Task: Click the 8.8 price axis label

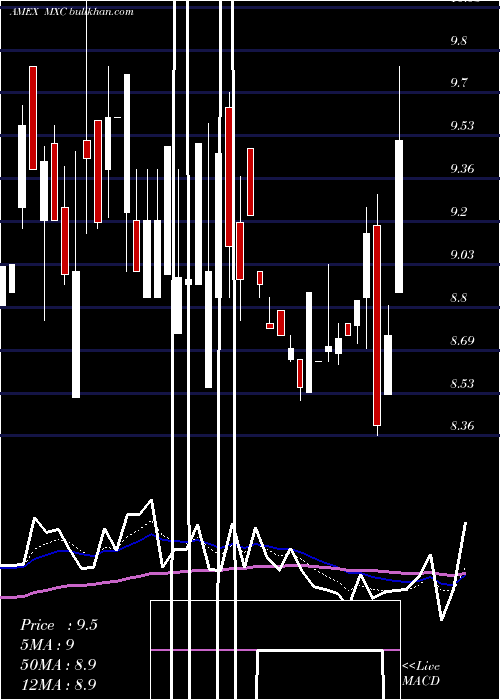Action: coord(459,297)
